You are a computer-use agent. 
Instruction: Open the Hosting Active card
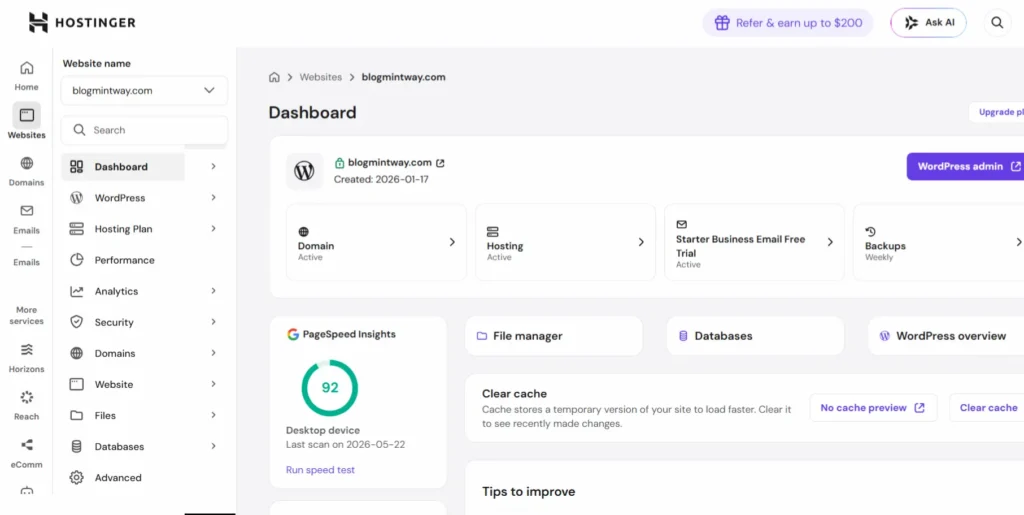[565, 242]
